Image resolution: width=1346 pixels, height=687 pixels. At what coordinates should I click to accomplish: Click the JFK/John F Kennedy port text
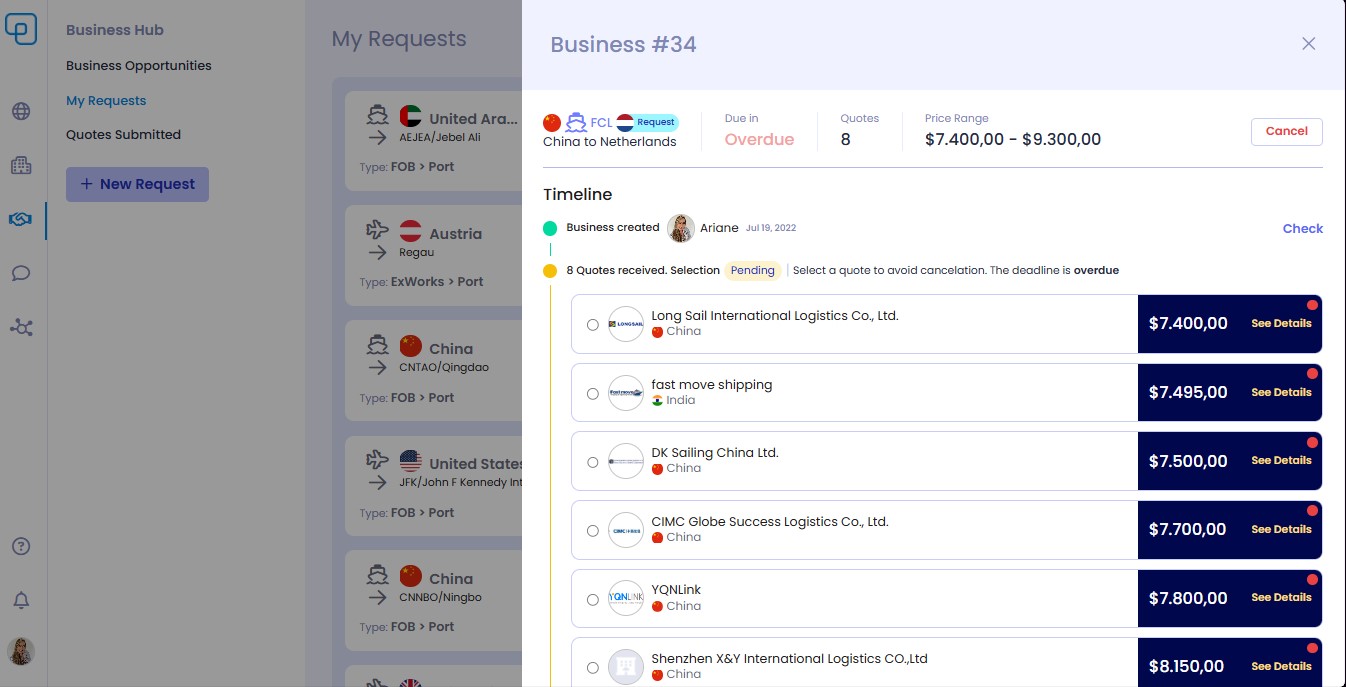click(460, 483)
